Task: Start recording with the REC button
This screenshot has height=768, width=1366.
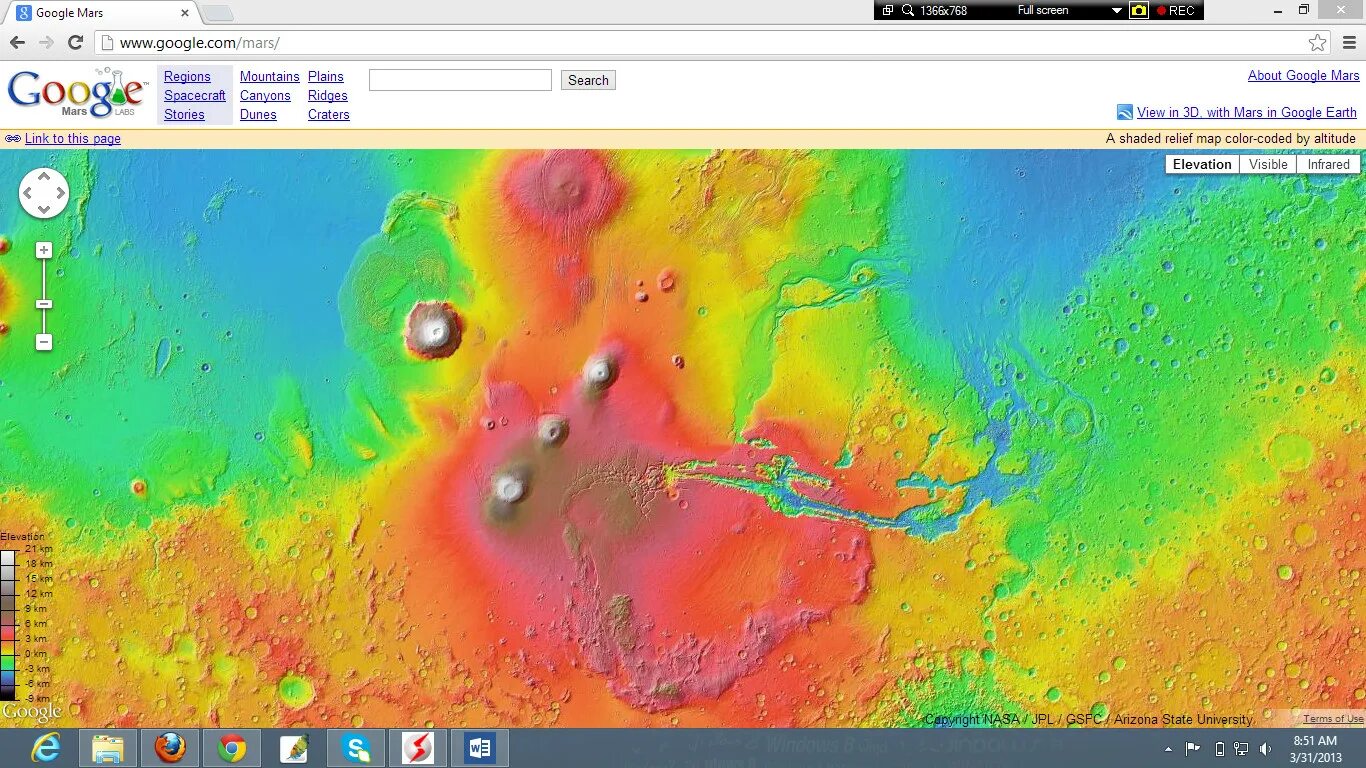Action: click(x=1176, y=10)
